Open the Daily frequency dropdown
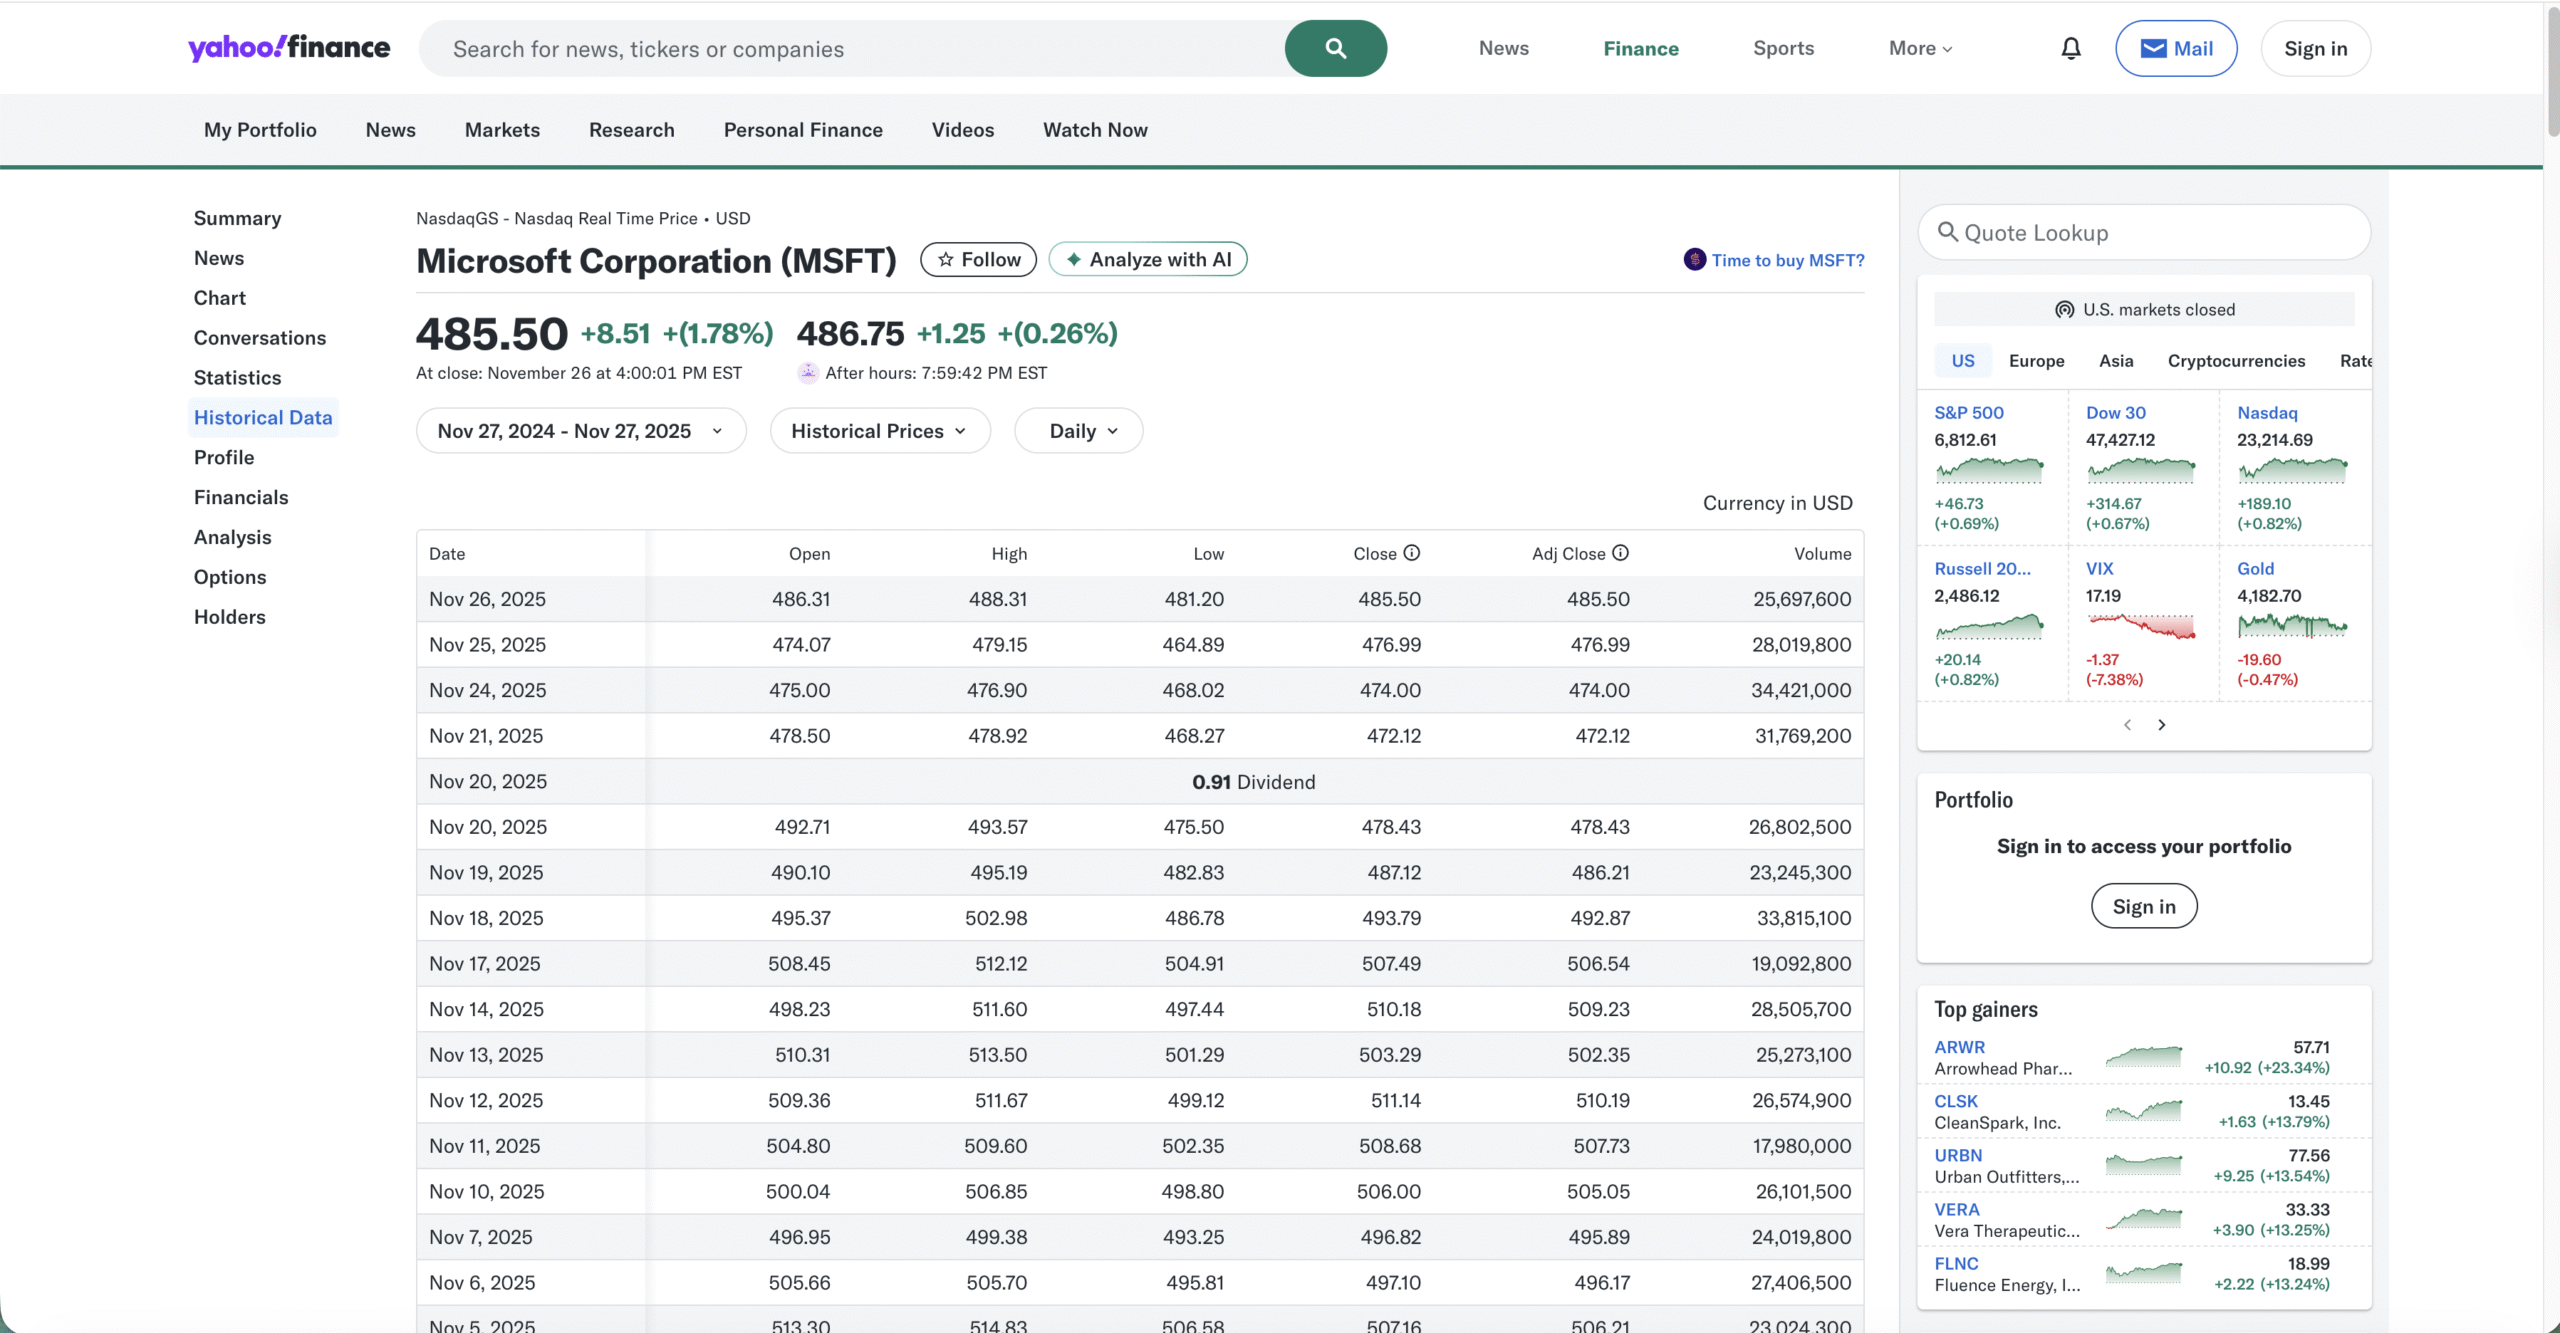This screenshot has height=1333, width=2560. [1078, 431]
